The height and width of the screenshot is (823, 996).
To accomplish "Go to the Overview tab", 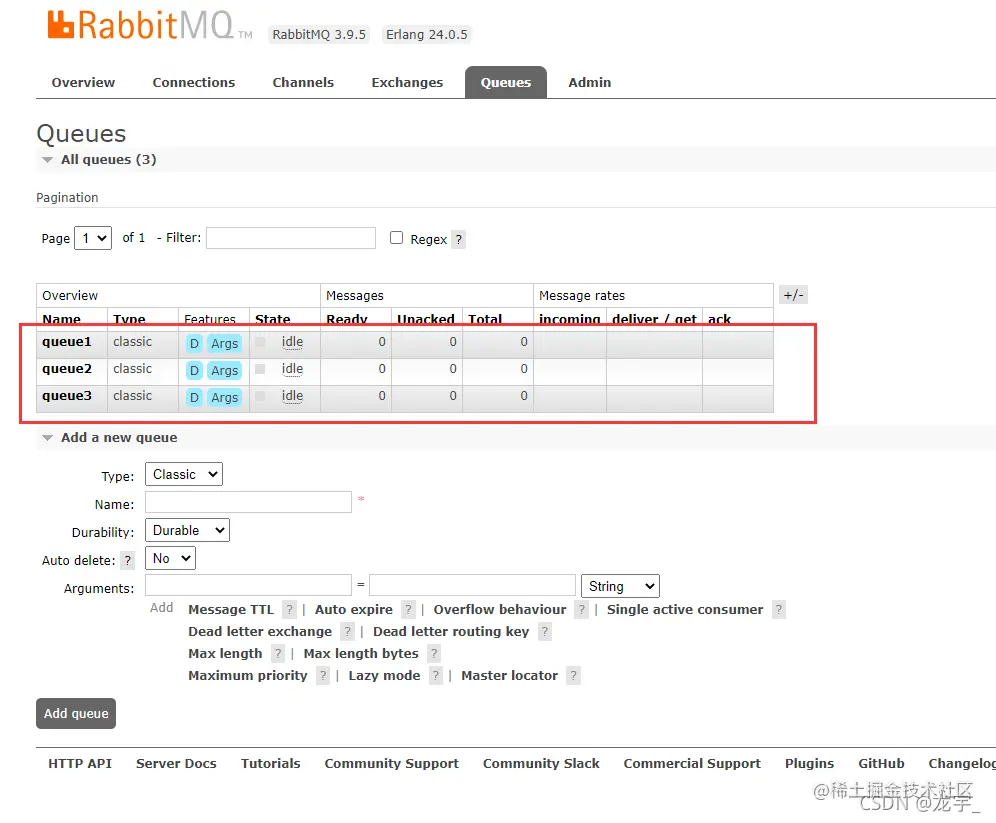I will click(83, 83).
